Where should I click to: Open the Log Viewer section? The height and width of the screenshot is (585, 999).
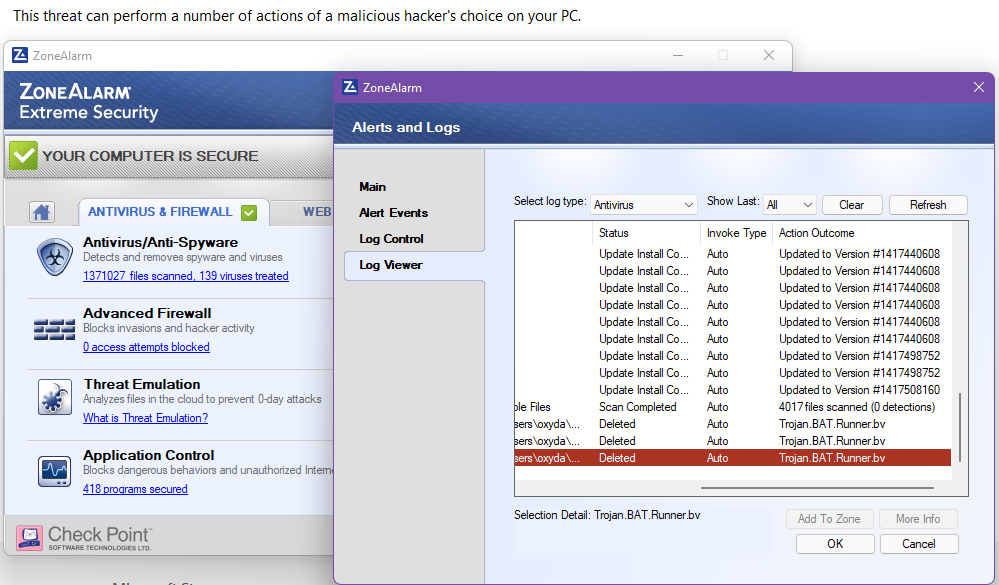tap(391, 265)
